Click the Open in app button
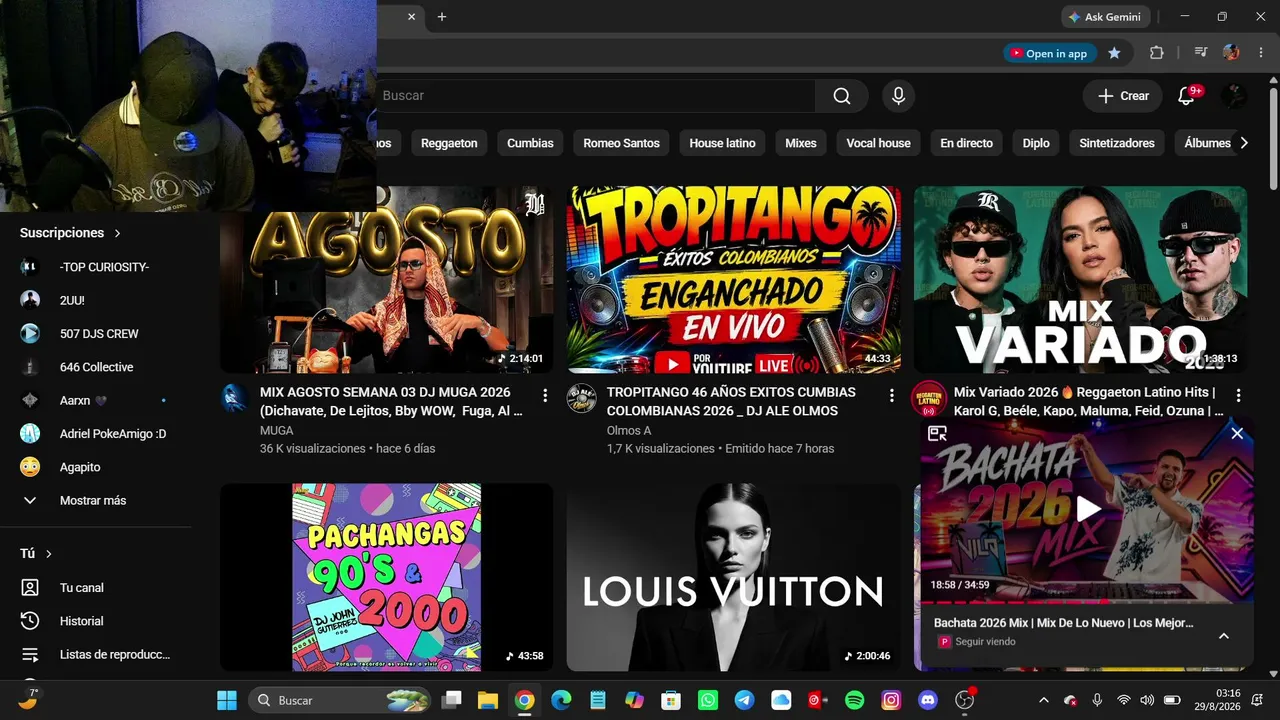Screen dimensions: 1280x720 click(x=1049, y=54)
